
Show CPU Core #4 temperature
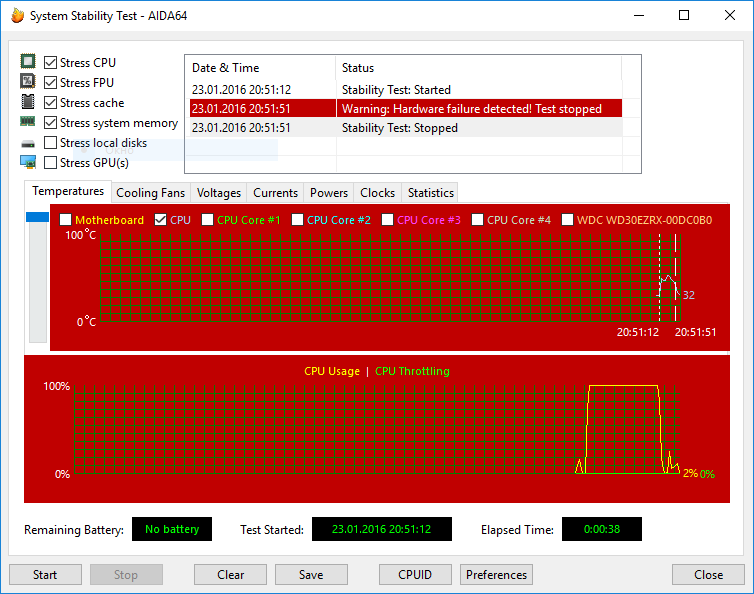tap(478, 220)
